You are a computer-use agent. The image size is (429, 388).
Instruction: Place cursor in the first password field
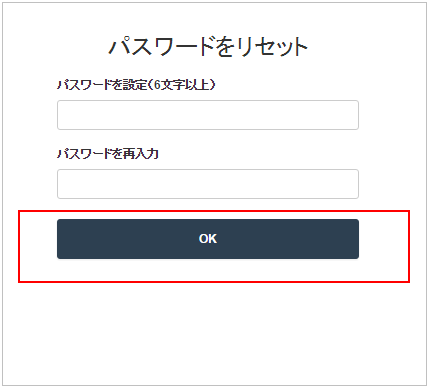pos(208,115)
